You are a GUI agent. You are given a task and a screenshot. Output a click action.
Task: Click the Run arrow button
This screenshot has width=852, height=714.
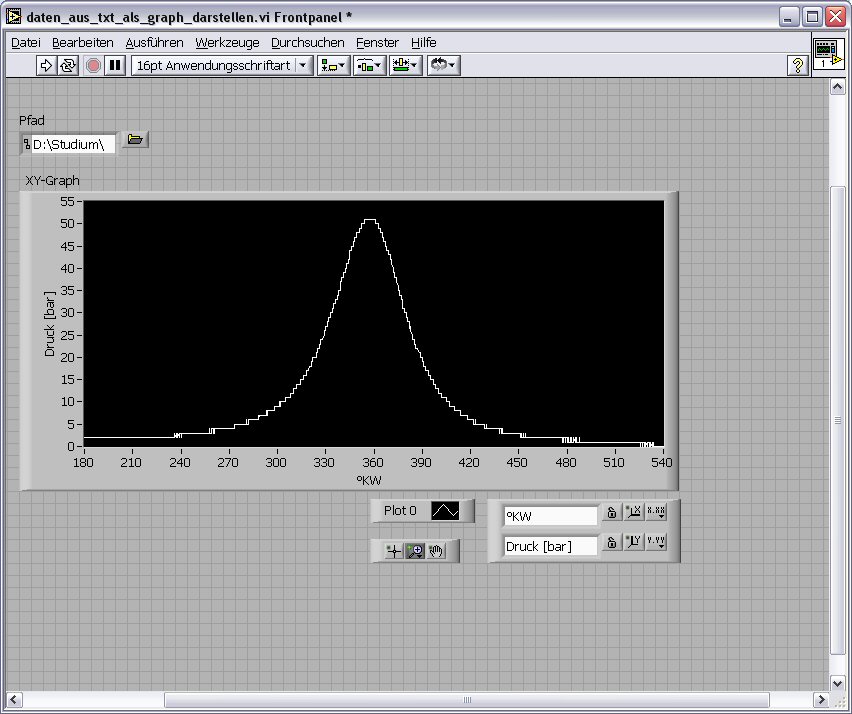pos(46,65)
